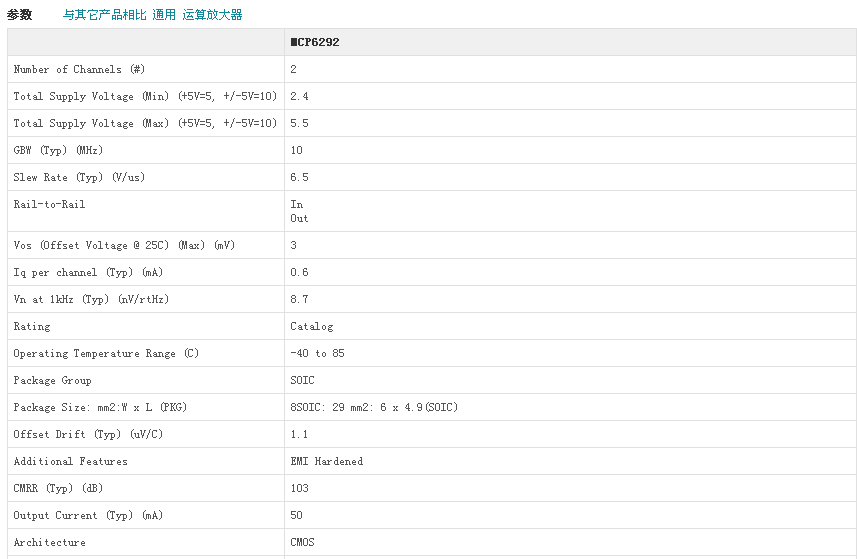
Task: Click the 通用 link
Action: click(x=164, y=15)
